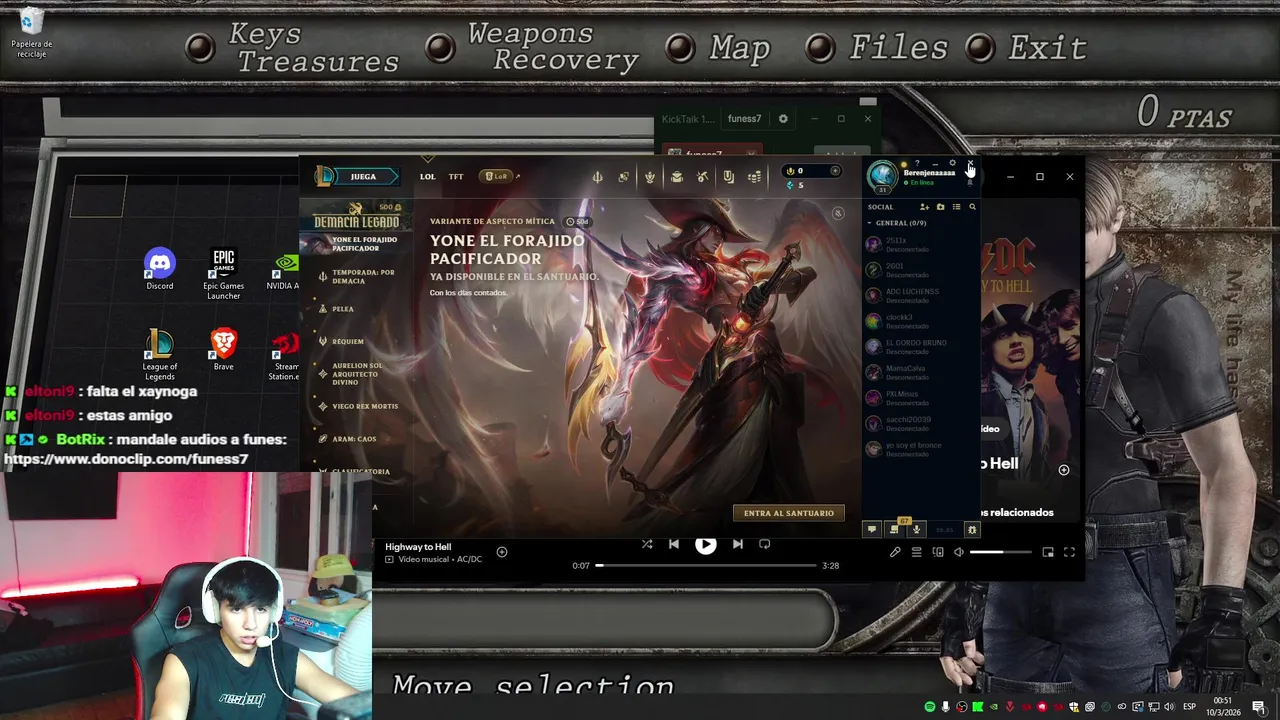
Task: Open the mini player icon
Action: (1048, 552)
